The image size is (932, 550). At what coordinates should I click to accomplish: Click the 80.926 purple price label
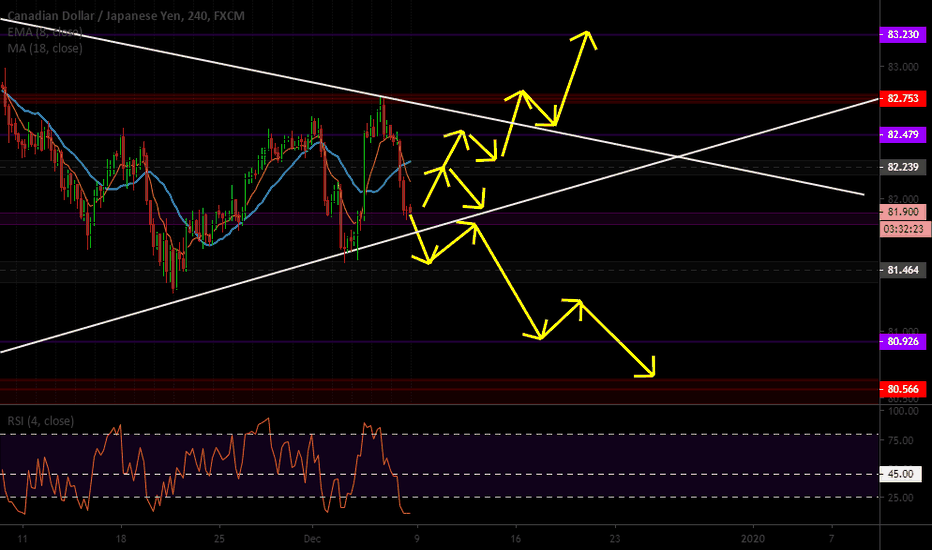(x=903, y=342)
